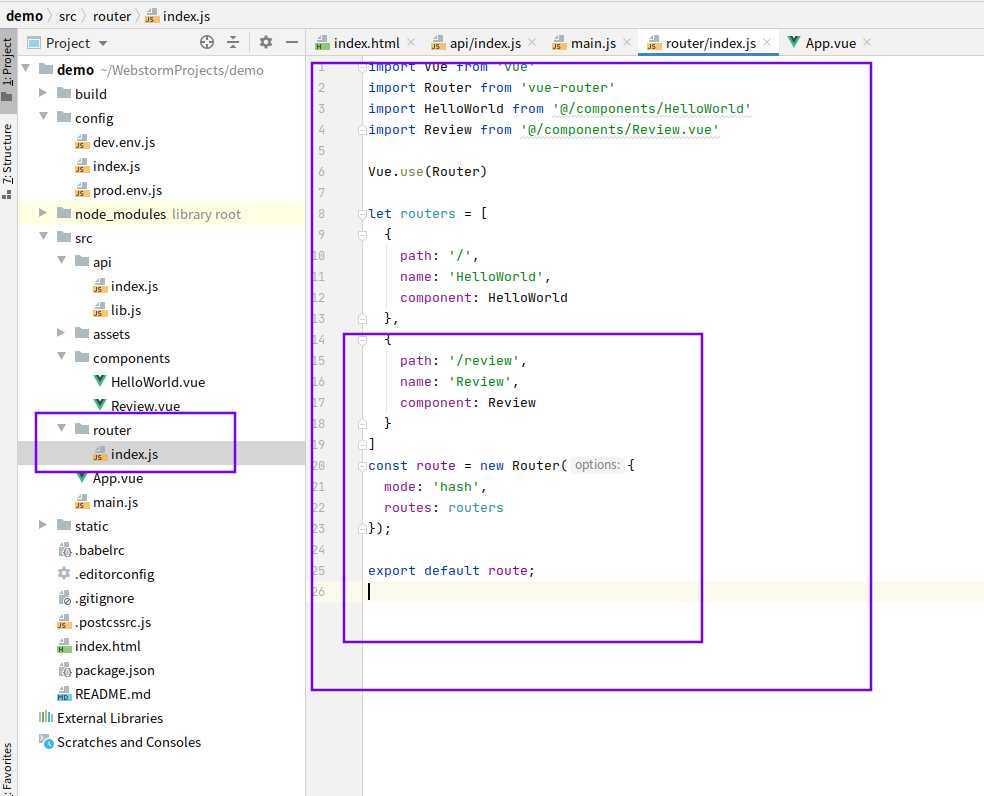Toggle the 7: Structure tool window button
984x796 pixels.
tap(8, 161)
